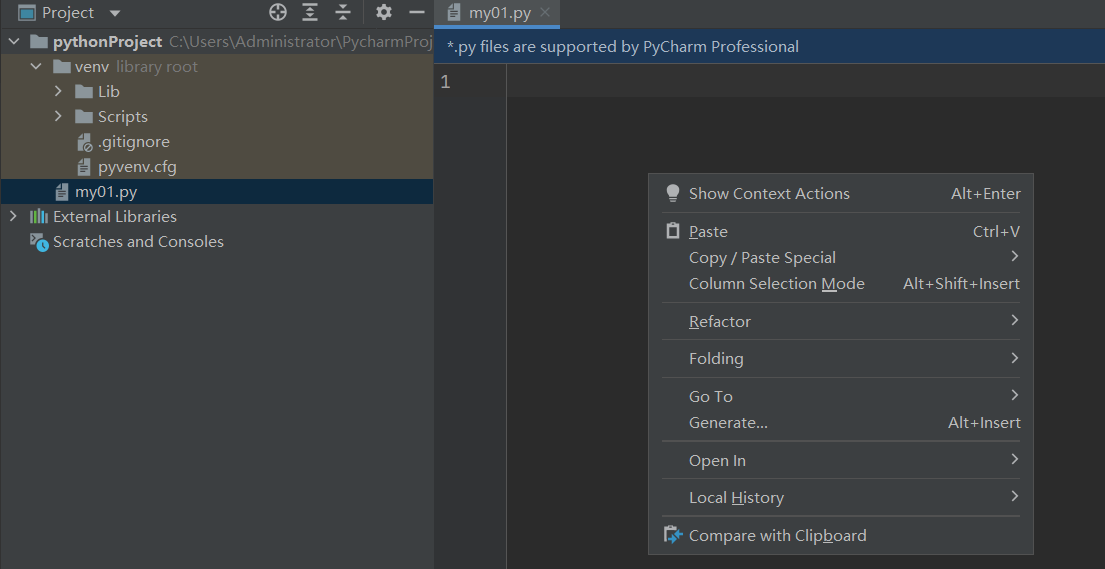Screen dimensions: 1105x569
Task: Open the Go To submenu
Action: tap(841, 396)
